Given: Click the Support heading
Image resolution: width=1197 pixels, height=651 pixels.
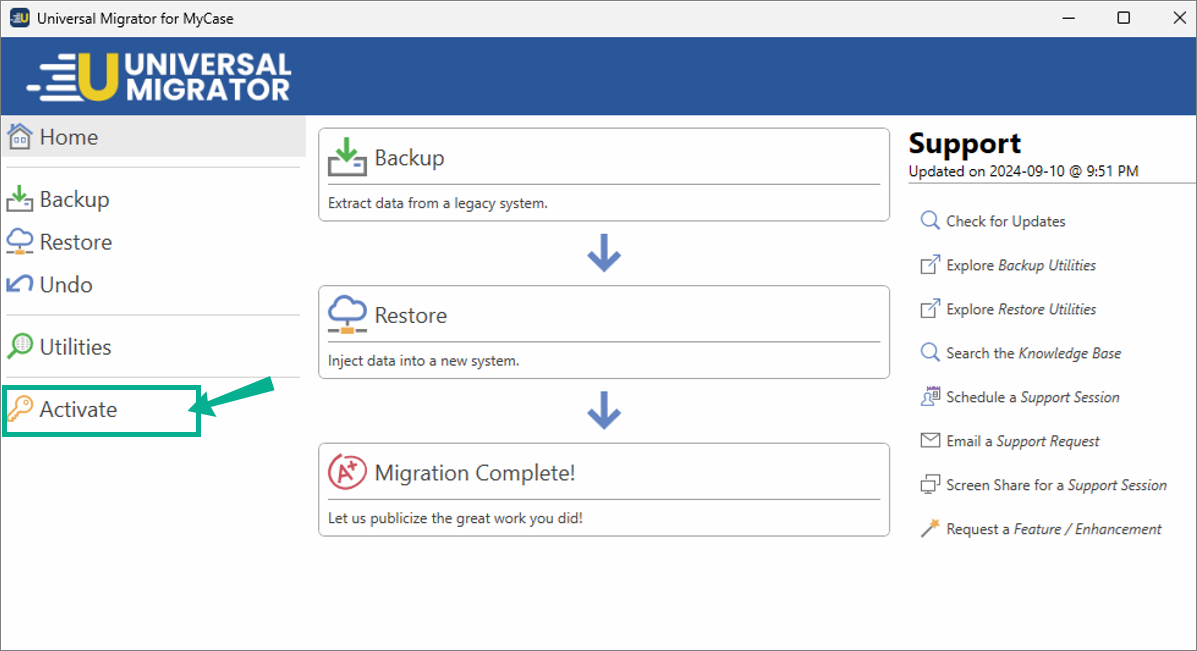Looking at the screenshot, I should pyautogui.click(x=964, y=143).
